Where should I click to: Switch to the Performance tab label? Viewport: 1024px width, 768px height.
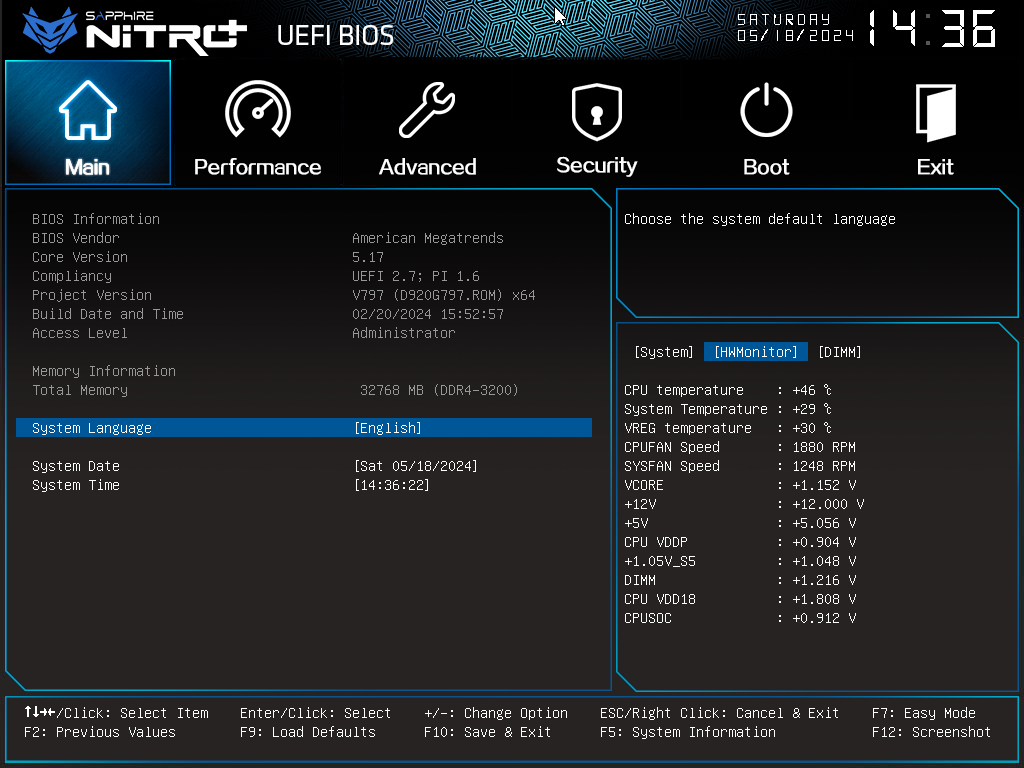point(257,167)
